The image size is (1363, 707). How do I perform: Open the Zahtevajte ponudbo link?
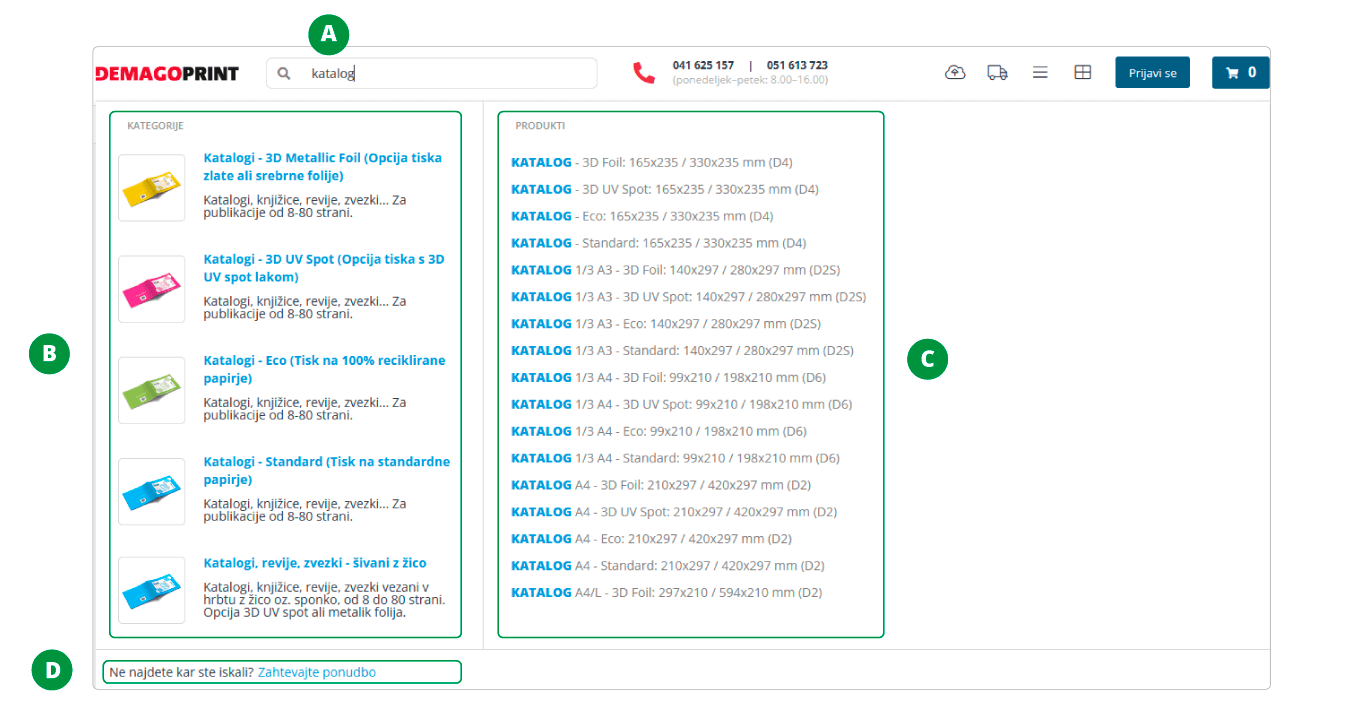click(316, 672)
